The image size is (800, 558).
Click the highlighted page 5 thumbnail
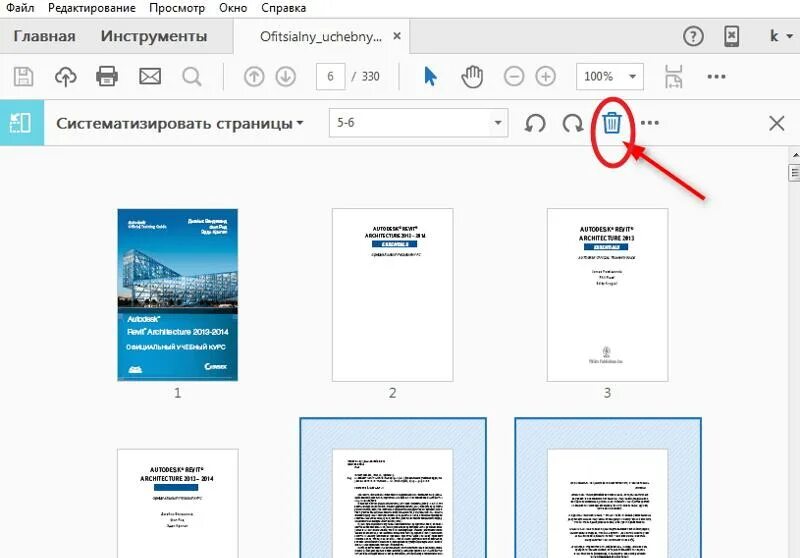click(x=393, y=488)
